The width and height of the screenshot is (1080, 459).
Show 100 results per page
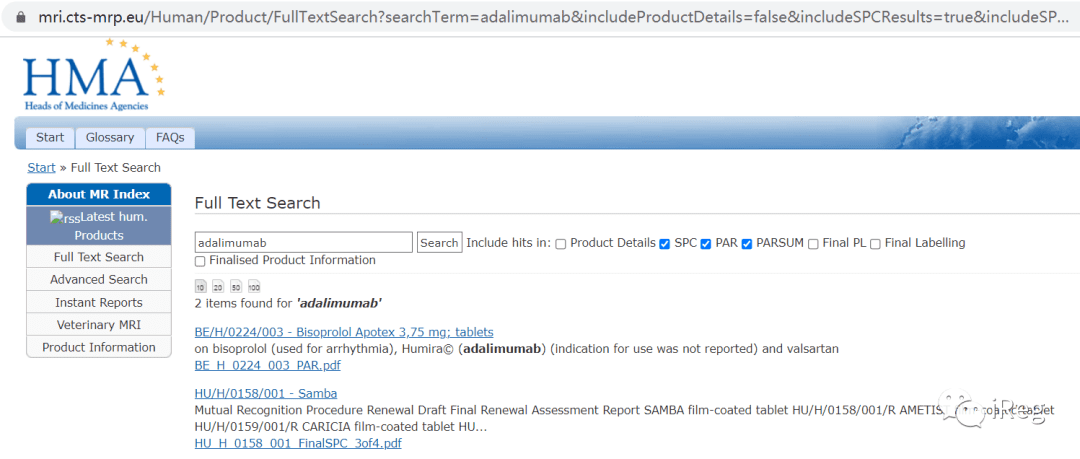coord(253,287)
